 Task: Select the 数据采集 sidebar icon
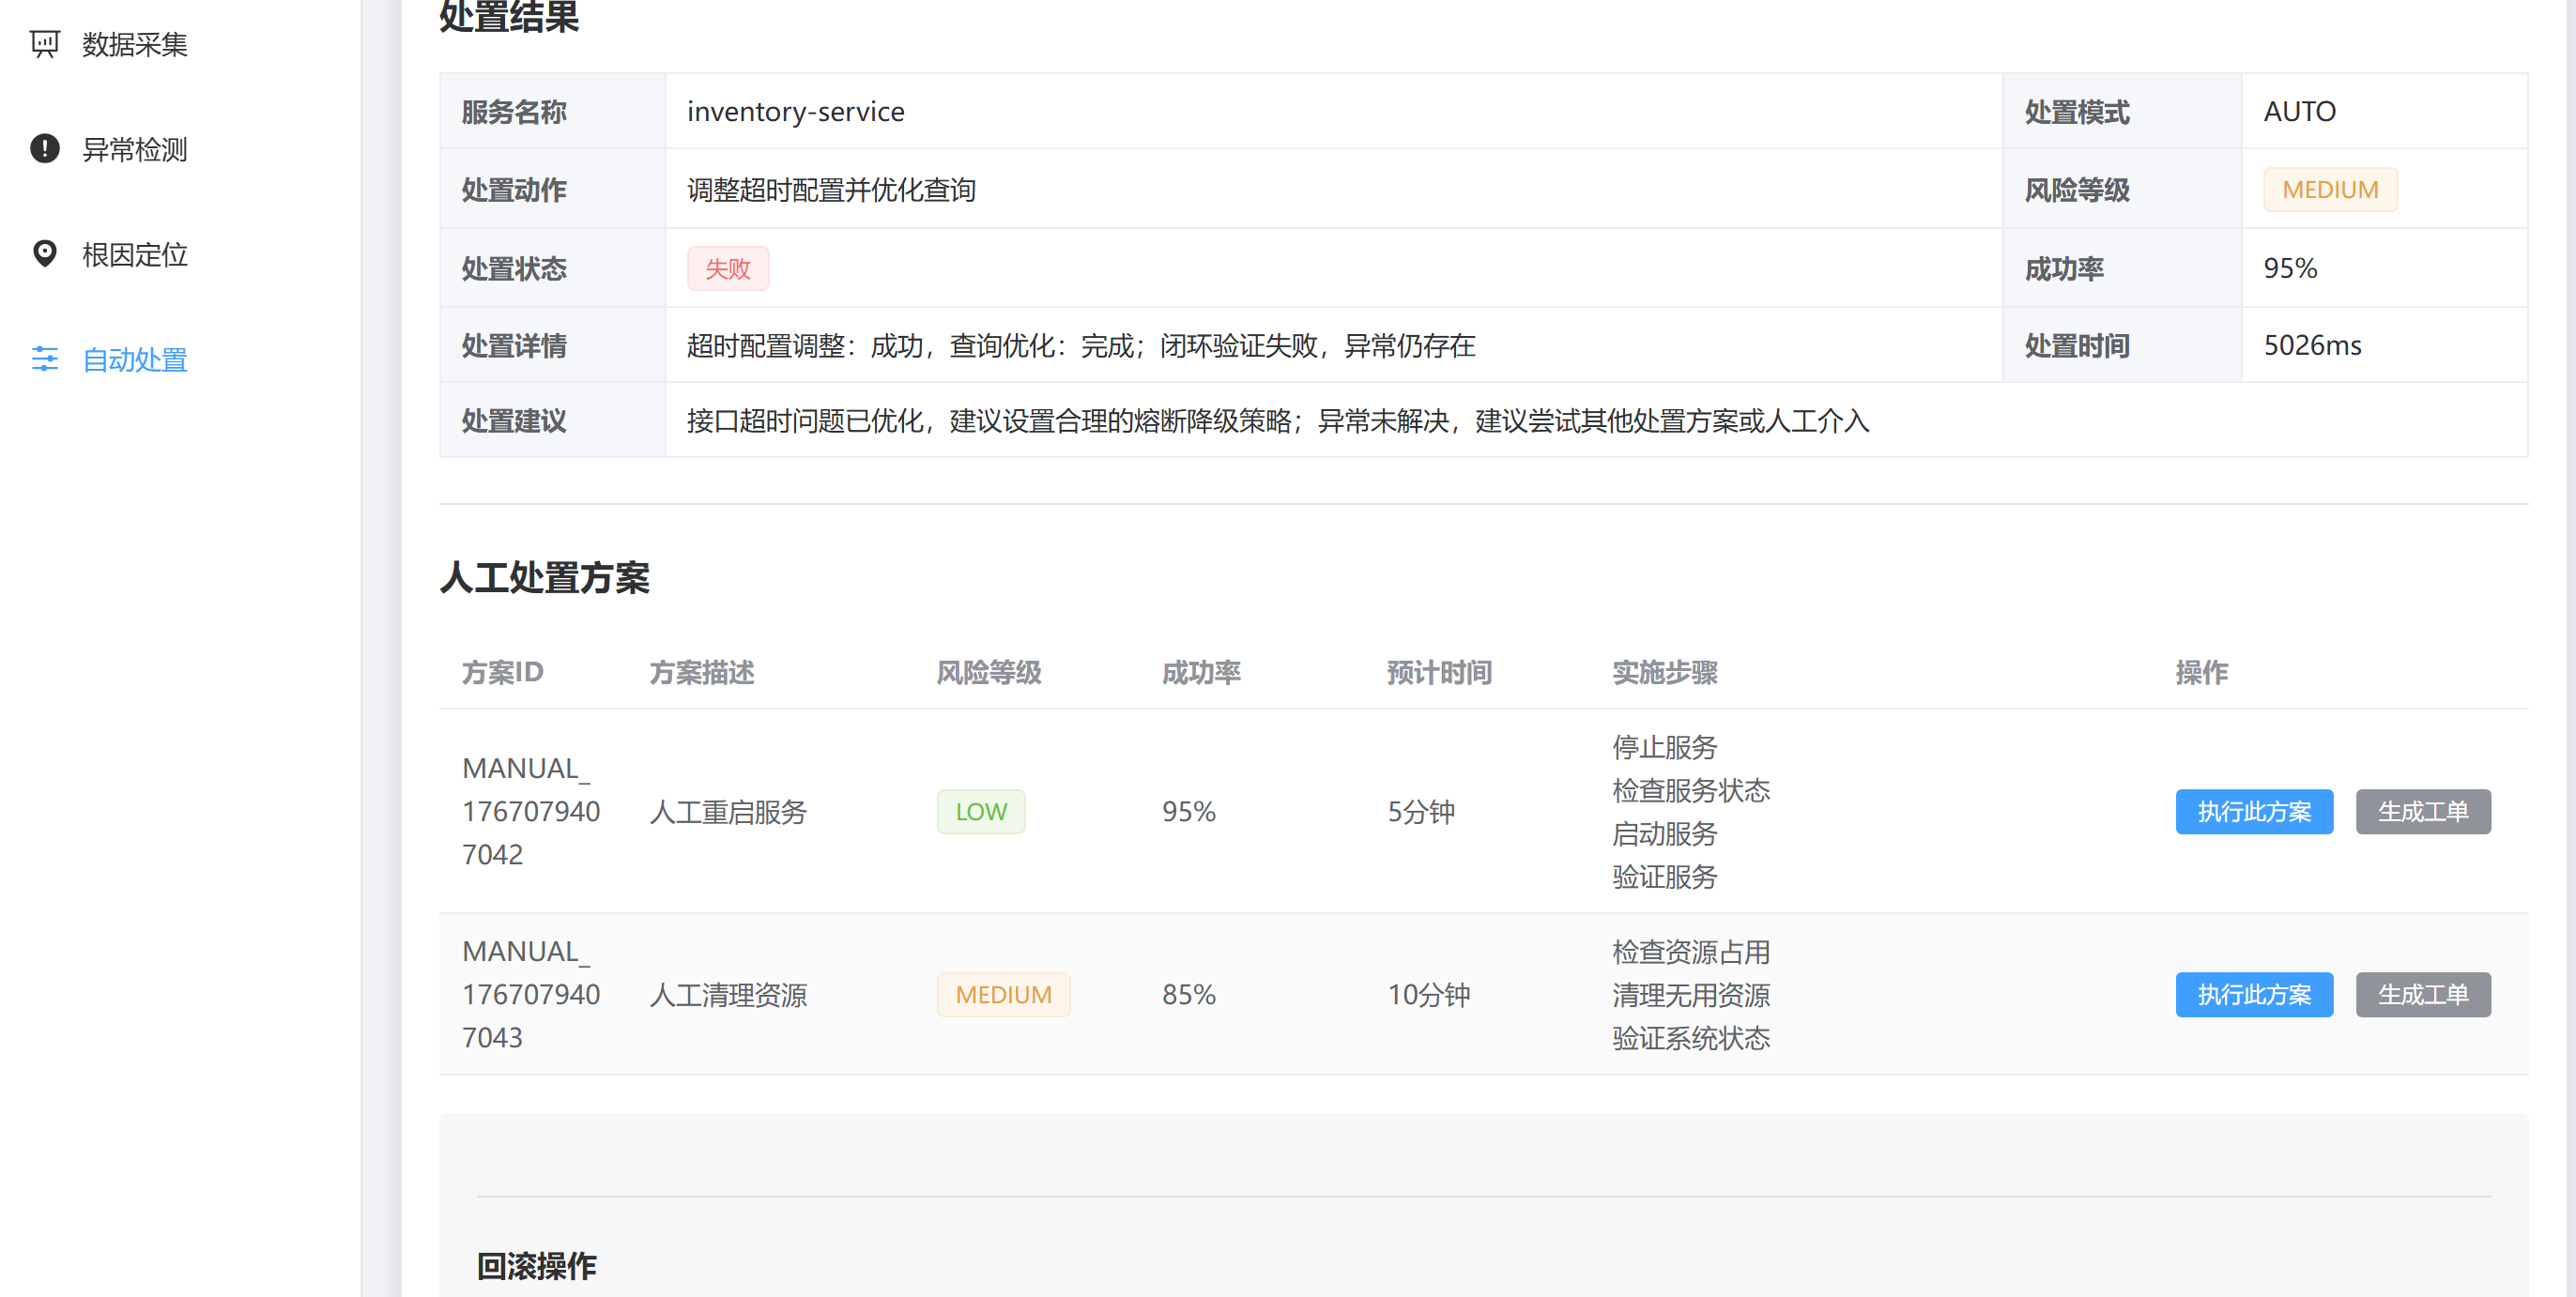coord(44,43)
